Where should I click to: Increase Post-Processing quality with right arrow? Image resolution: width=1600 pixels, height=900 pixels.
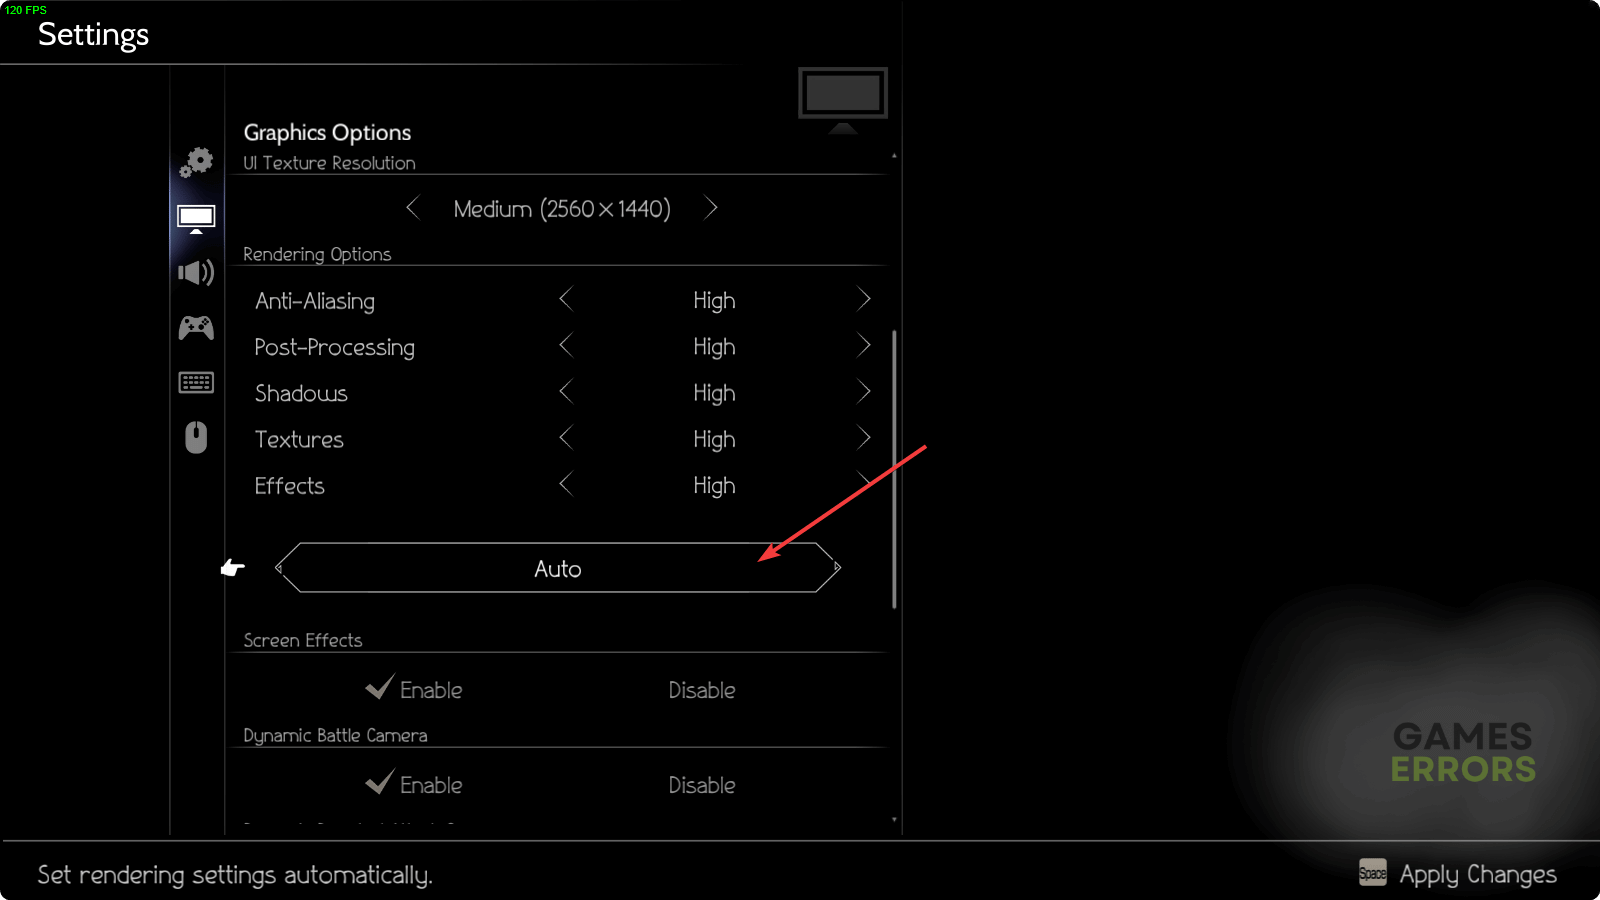pos(864,346)
